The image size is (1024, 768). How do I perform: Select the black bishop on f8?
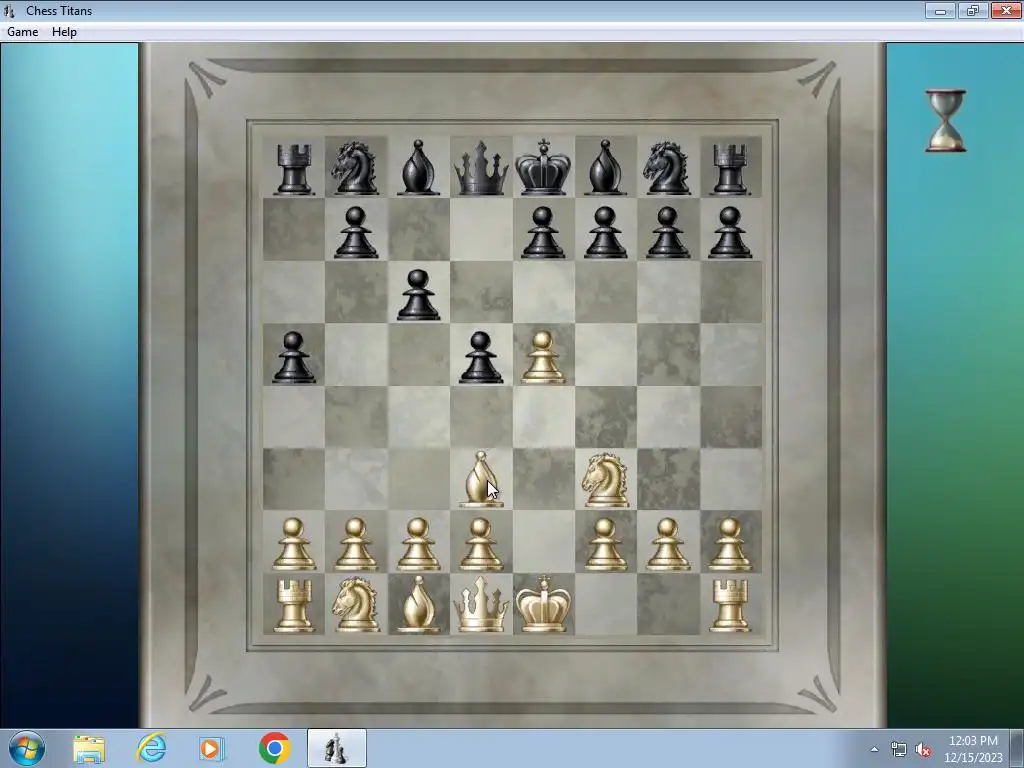(x=605, y=167)
